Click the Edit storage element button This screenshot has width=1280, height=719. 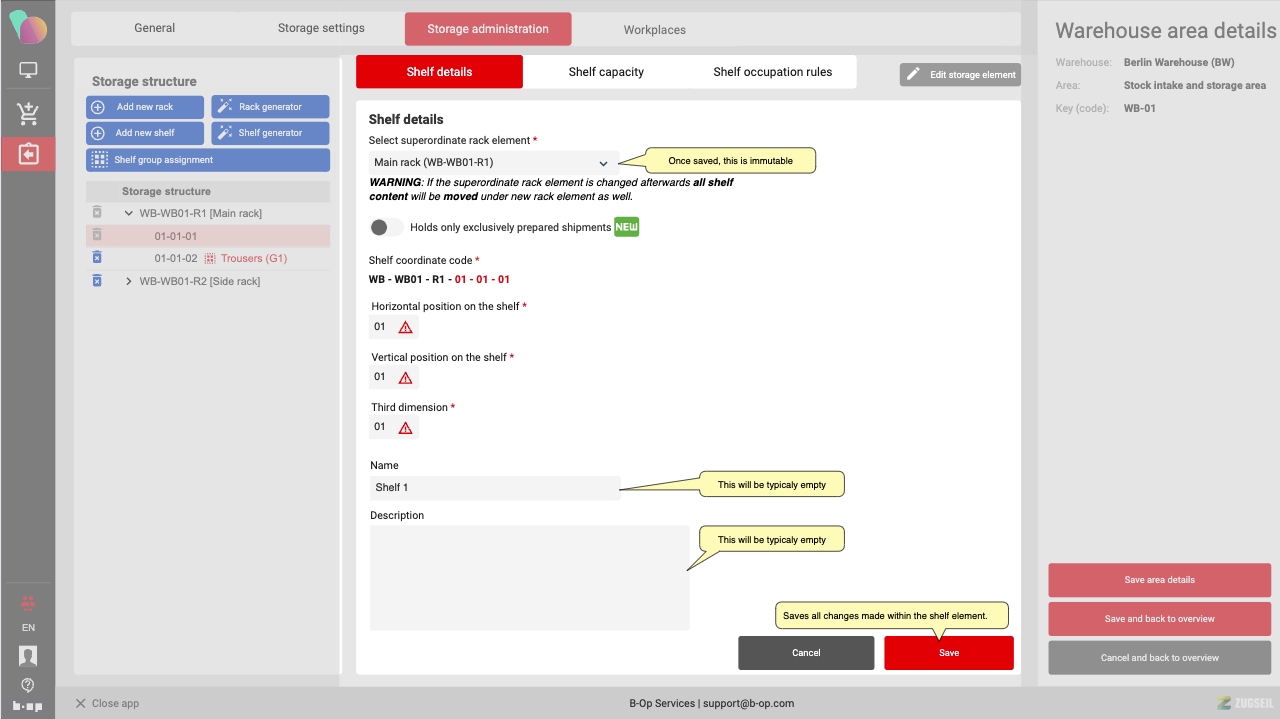point(960,75)
